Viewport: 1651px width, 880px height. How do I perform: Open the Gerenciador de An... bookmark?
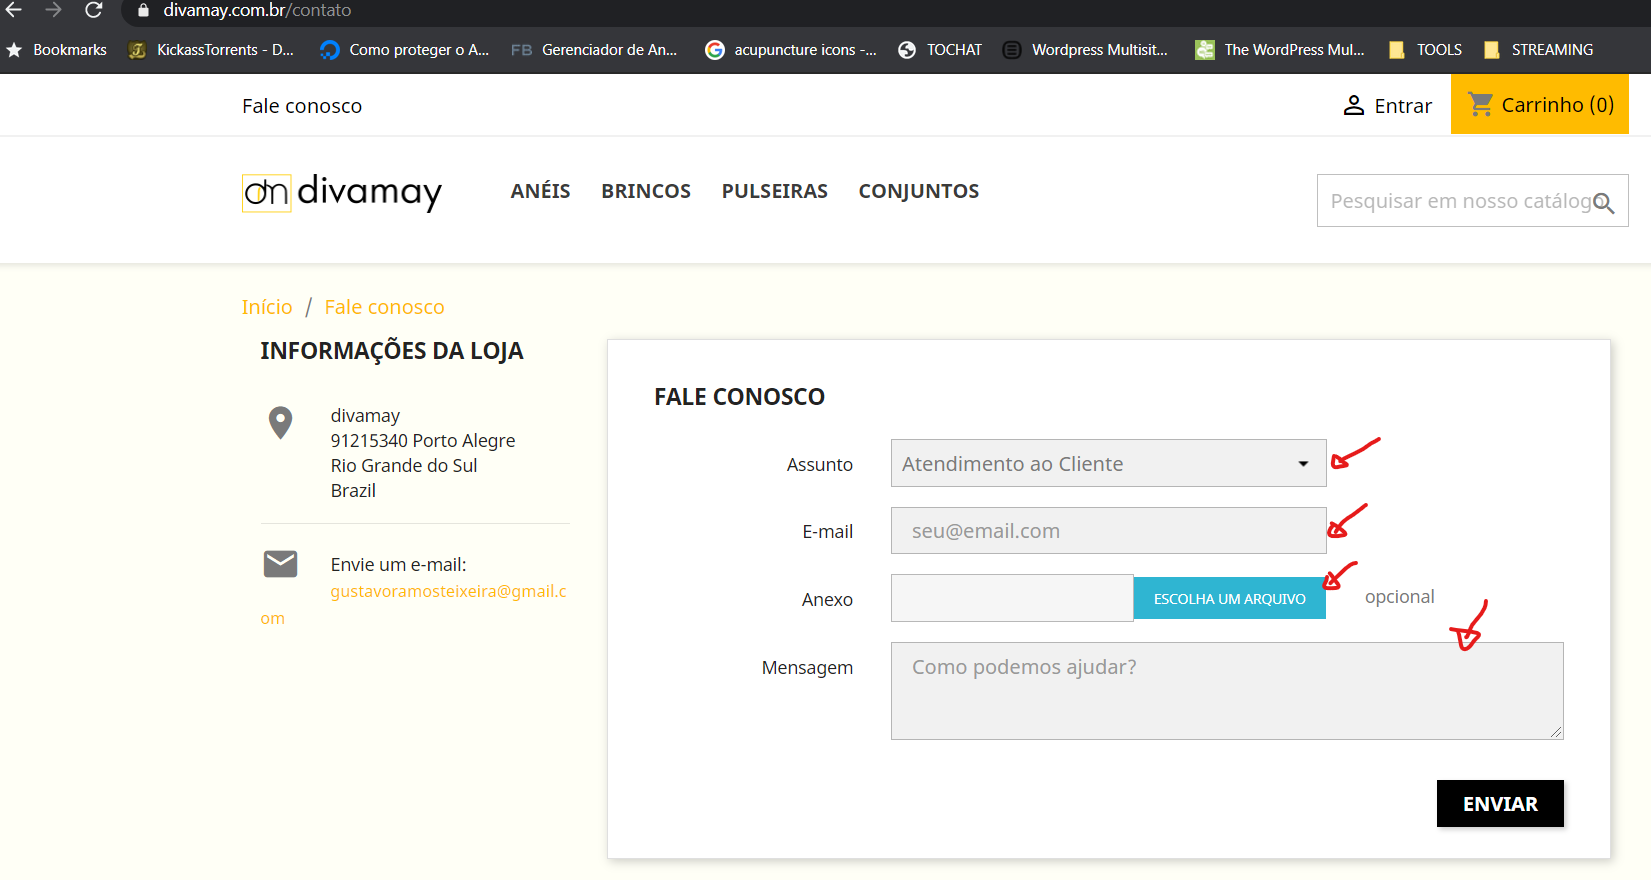pos(594,50)
